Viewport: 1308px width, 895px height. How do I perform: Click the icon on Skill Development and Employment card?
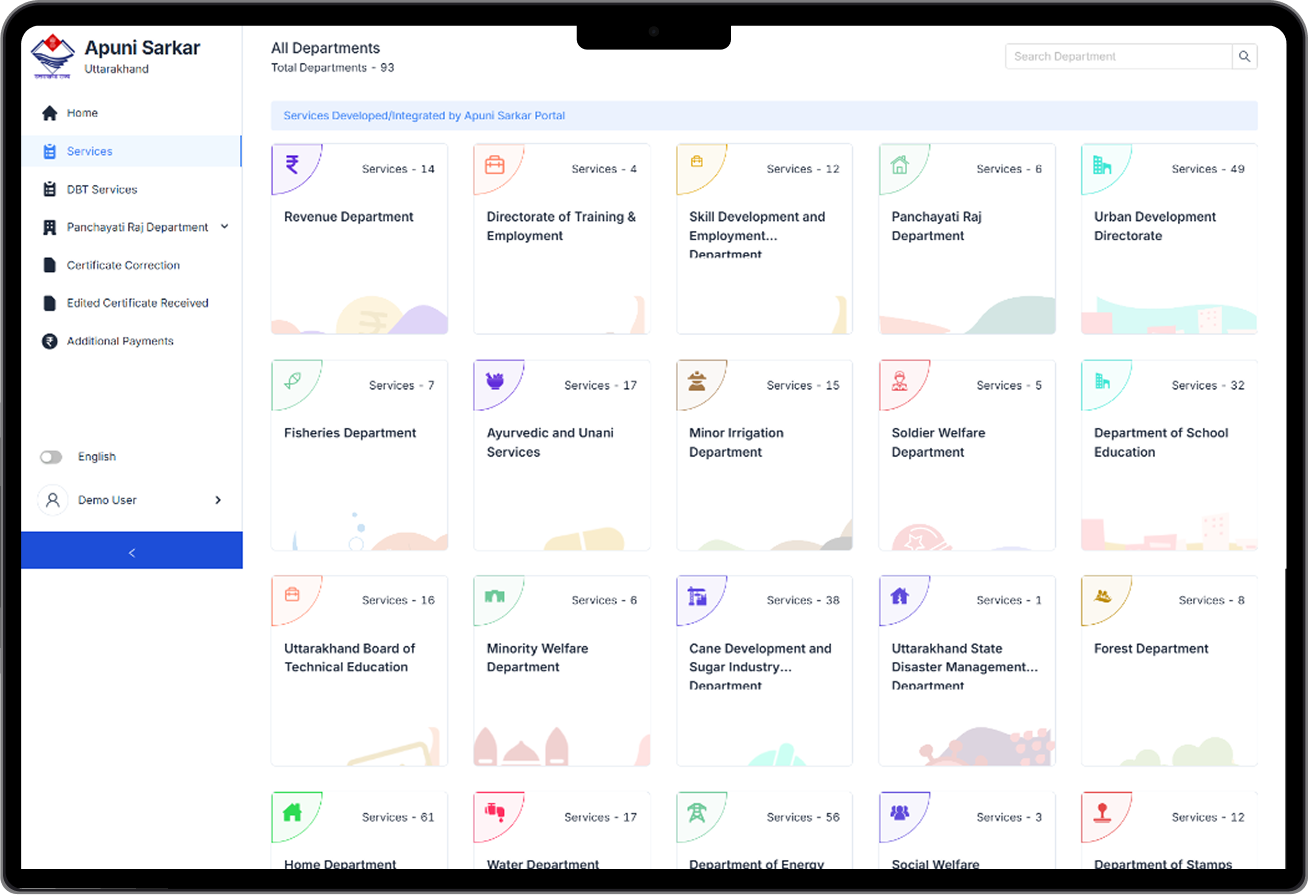click(x=697, y=161)
